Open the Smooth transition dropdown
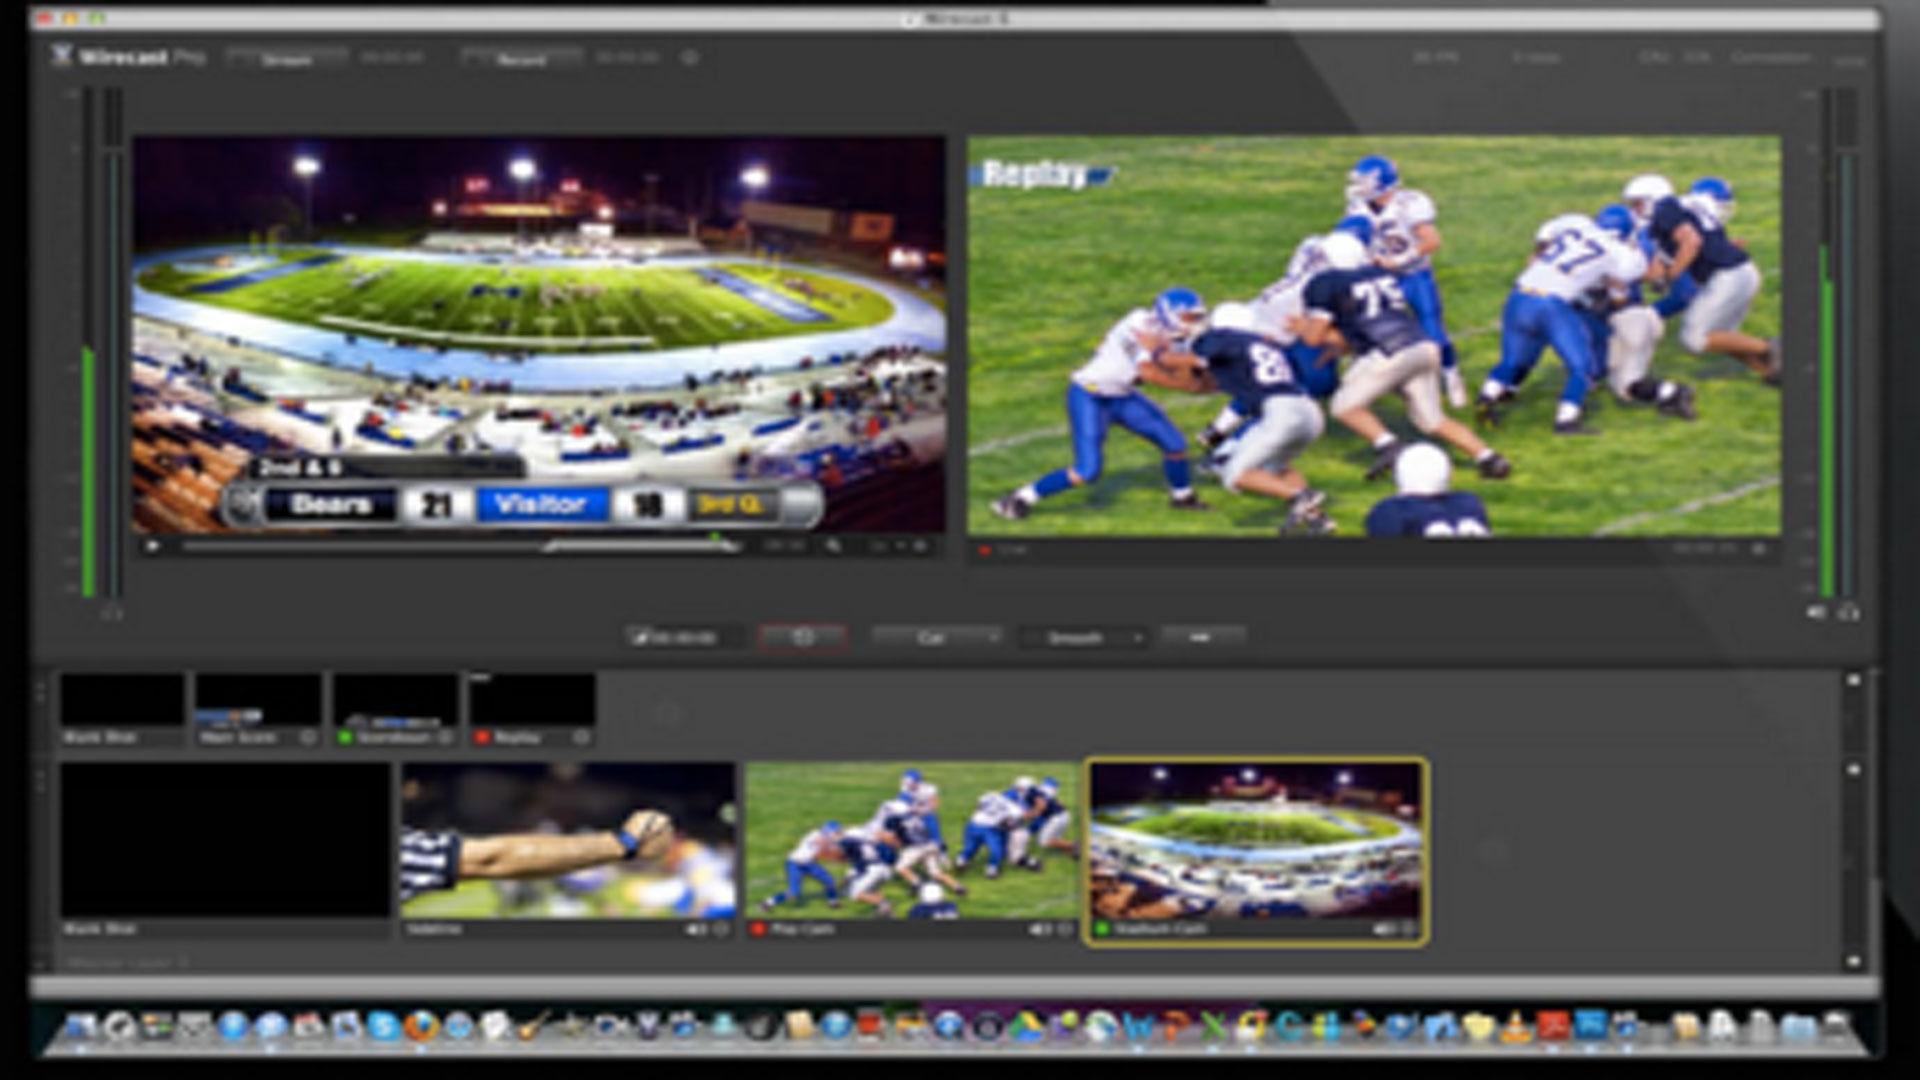This screenshot has width=1920, height=1080. pyautogui.click(x=1084, y=637)
